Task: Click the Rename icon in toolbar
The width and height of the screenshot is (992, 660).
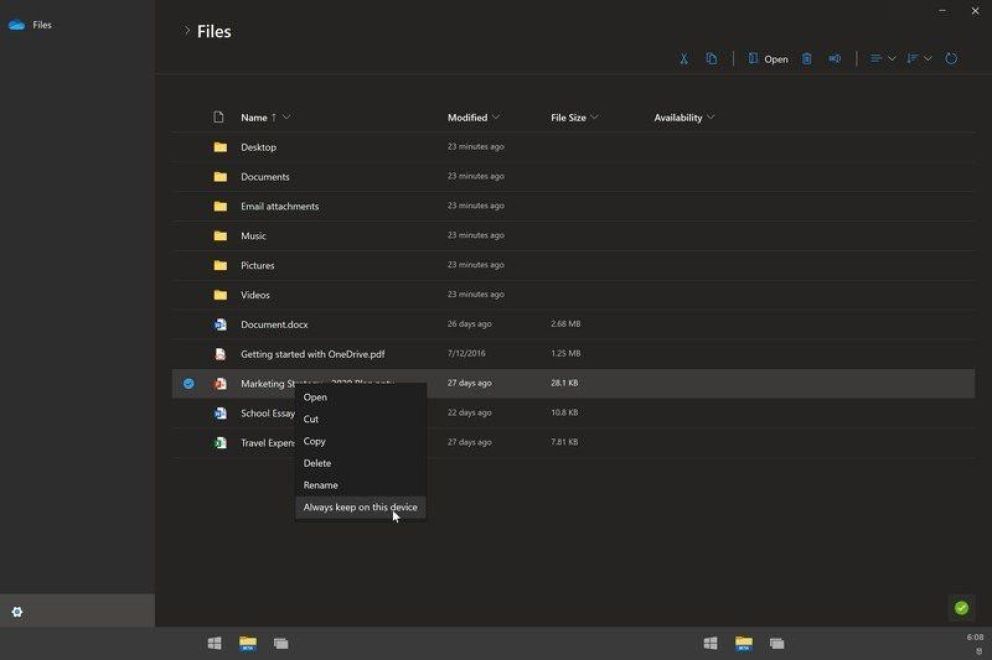Action: pyautogui.click(x=835, y=59)
